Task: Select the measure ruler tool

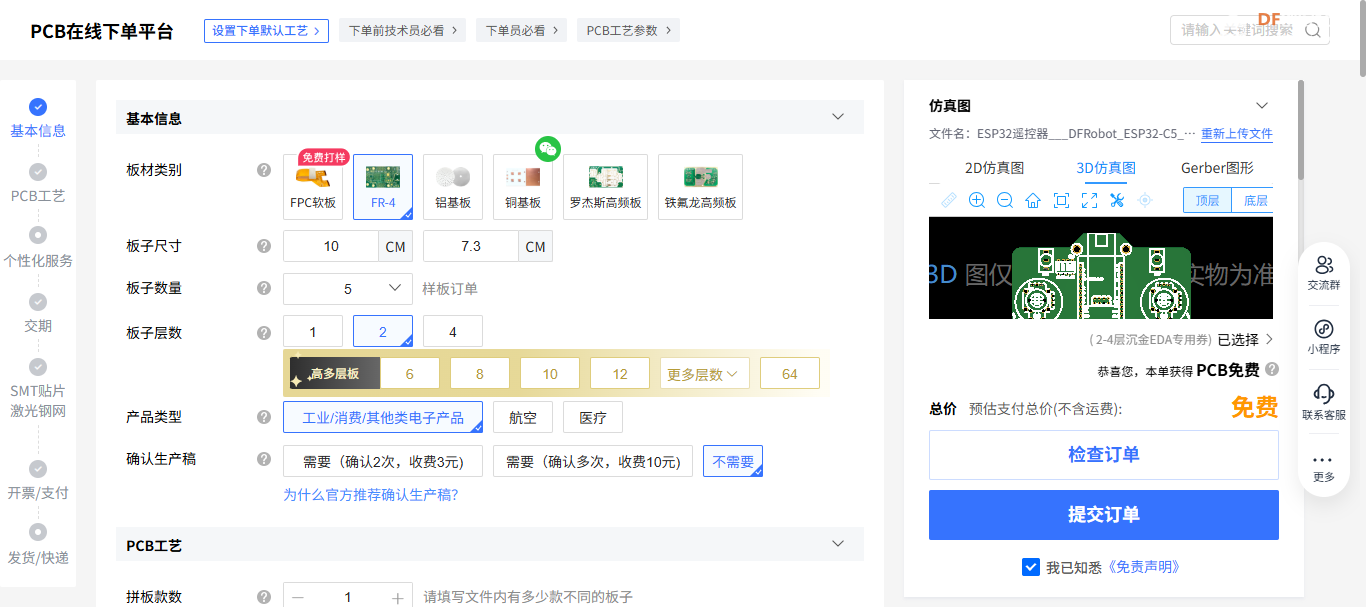Action: click(x=948, y=199)
